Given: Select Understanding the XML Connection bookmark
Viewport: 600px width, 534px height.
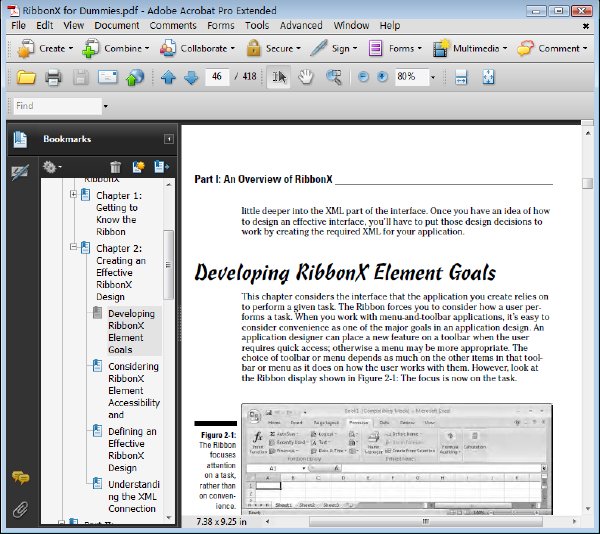Looking at the screenshot, I should (x=134, y=497).
